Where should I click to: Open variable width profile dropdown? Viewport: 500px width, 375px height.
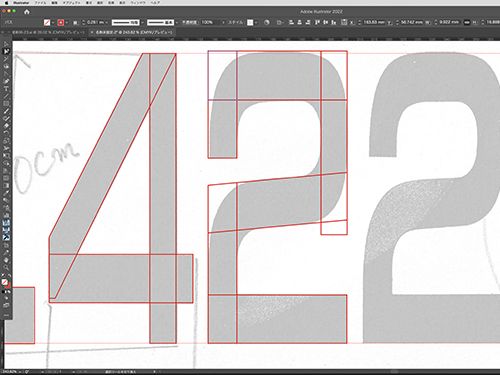point(143,22)
